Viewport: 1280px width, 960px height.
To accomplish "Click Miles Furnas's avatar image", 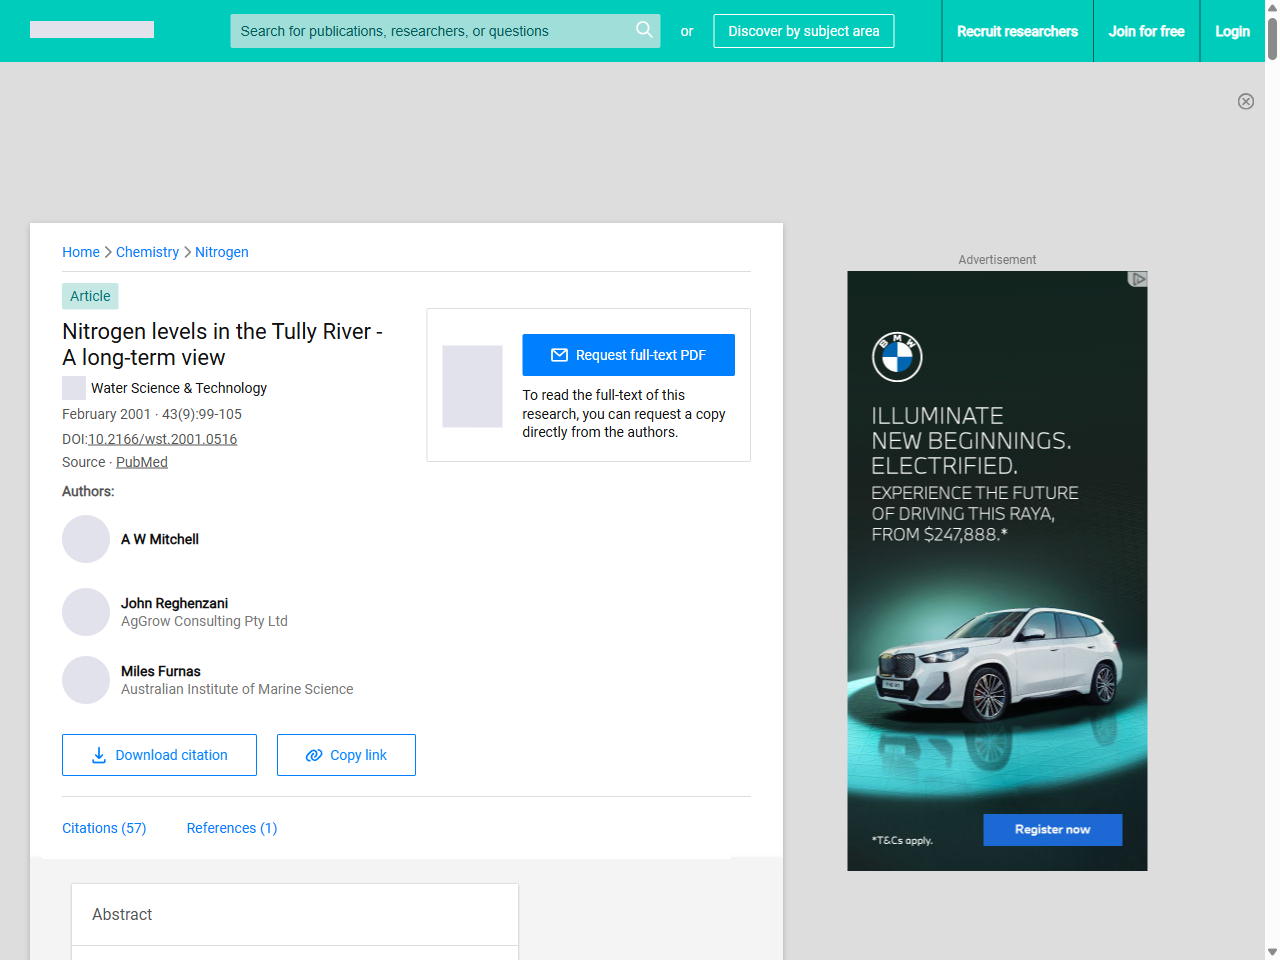I will click(86, 680).
